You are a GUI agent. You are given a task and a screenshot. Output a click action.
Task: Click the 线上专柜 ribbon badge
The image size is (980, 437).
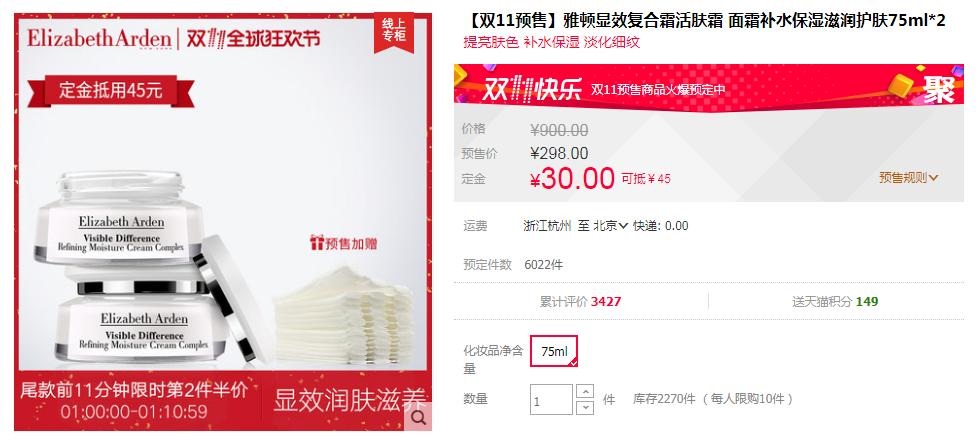pyautogui.click(x=394, y=30)
